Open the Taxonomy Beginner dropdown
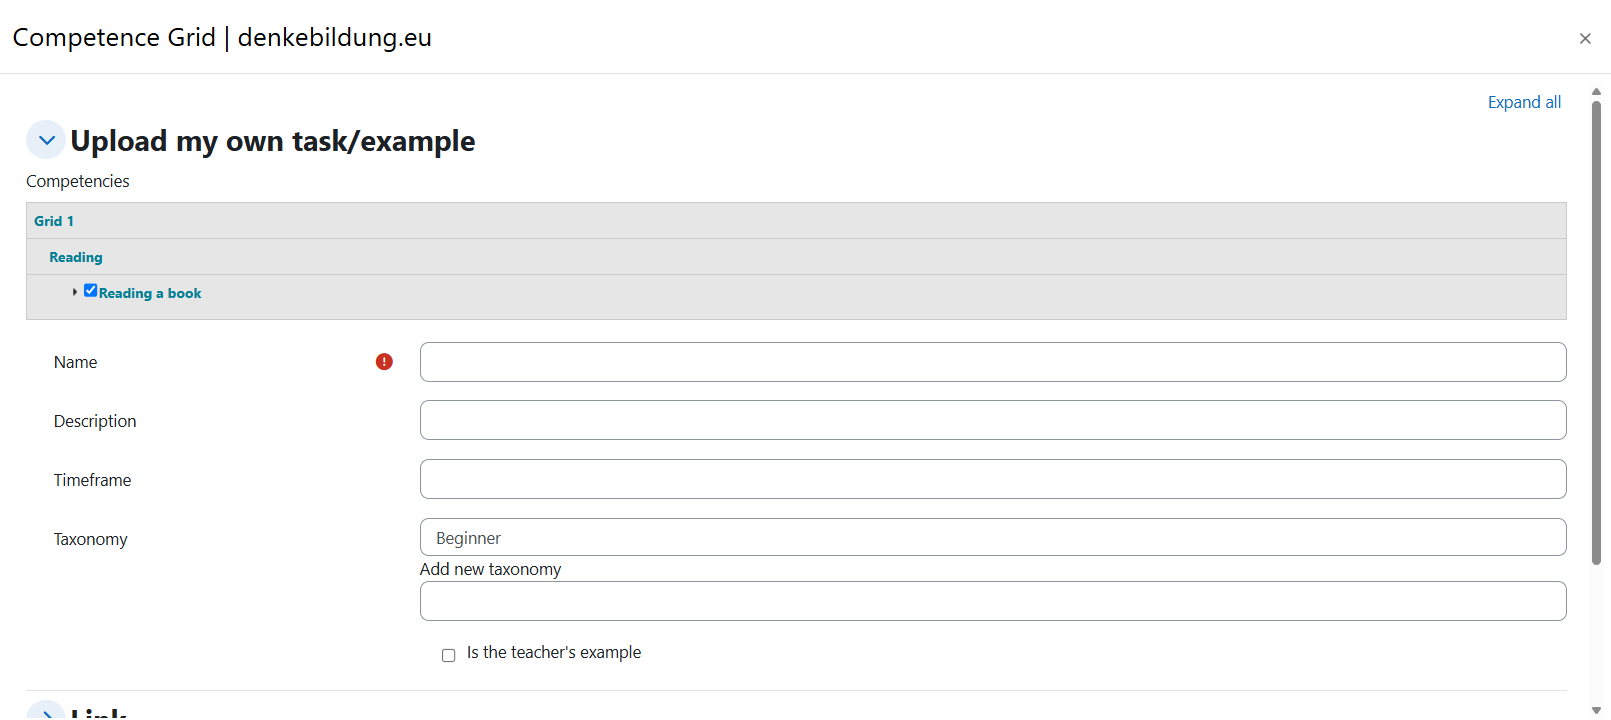1611x720 pixels. pyautogui.click(x=992, y=537)
